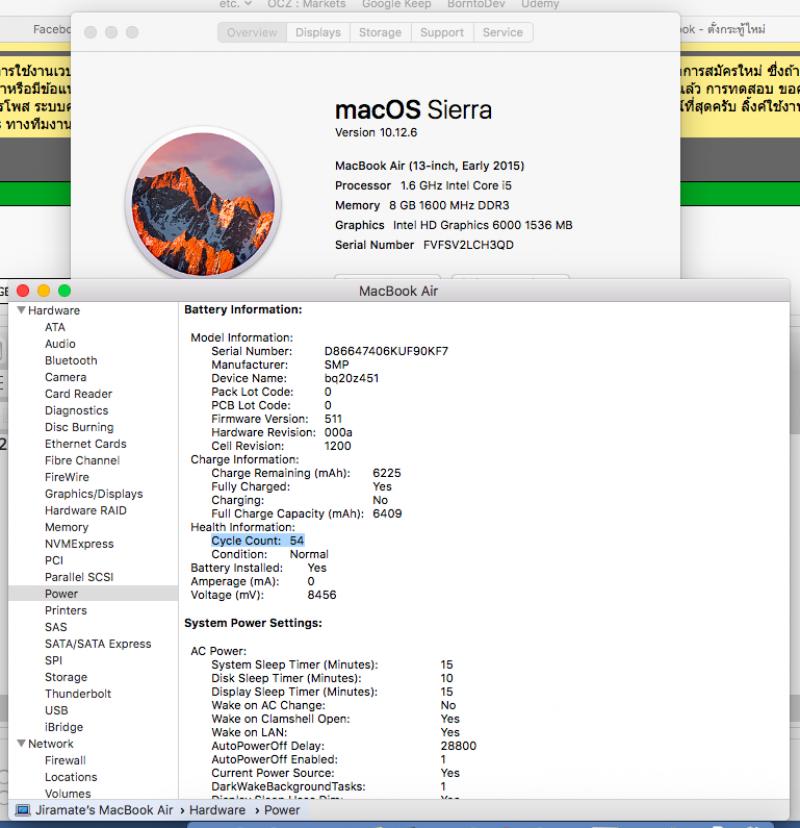Image resolution: width=800 pixels, height=828 pixels.
Task: Click the macOS Sierra mountain logo
Action: 203,204
